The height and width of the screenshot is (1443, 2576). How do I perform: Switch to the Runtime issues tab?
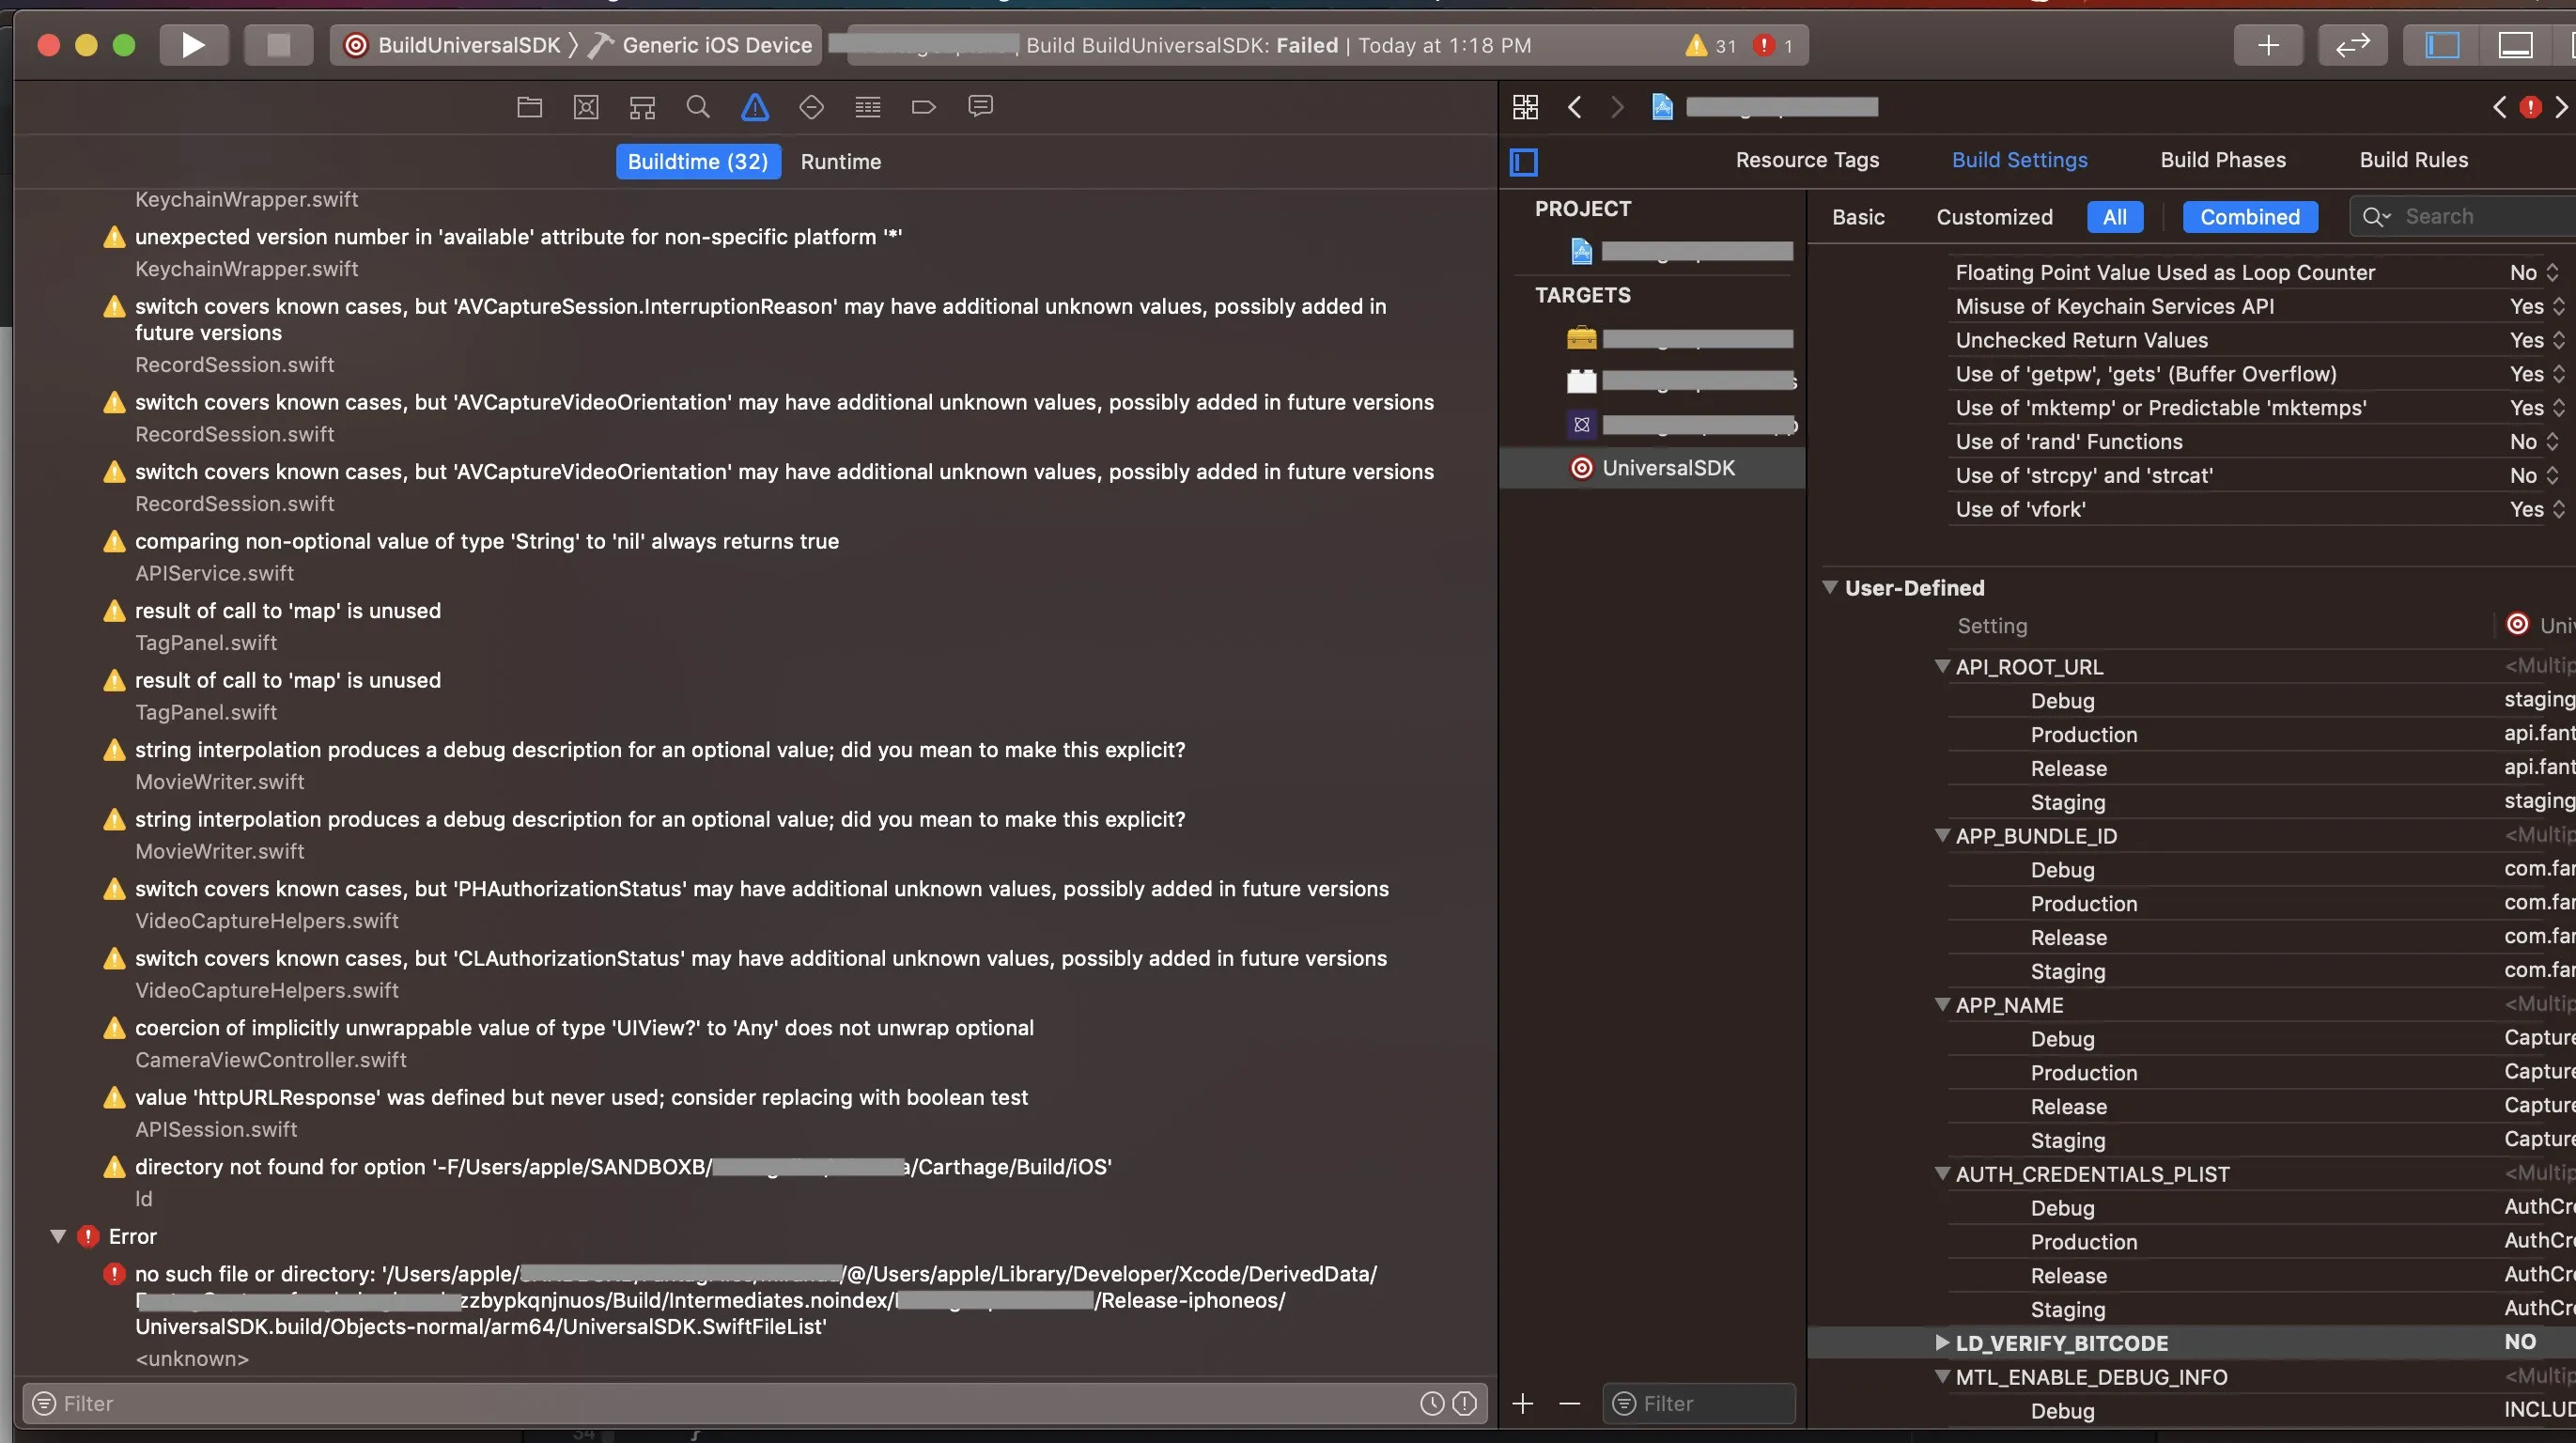point(840,162)
